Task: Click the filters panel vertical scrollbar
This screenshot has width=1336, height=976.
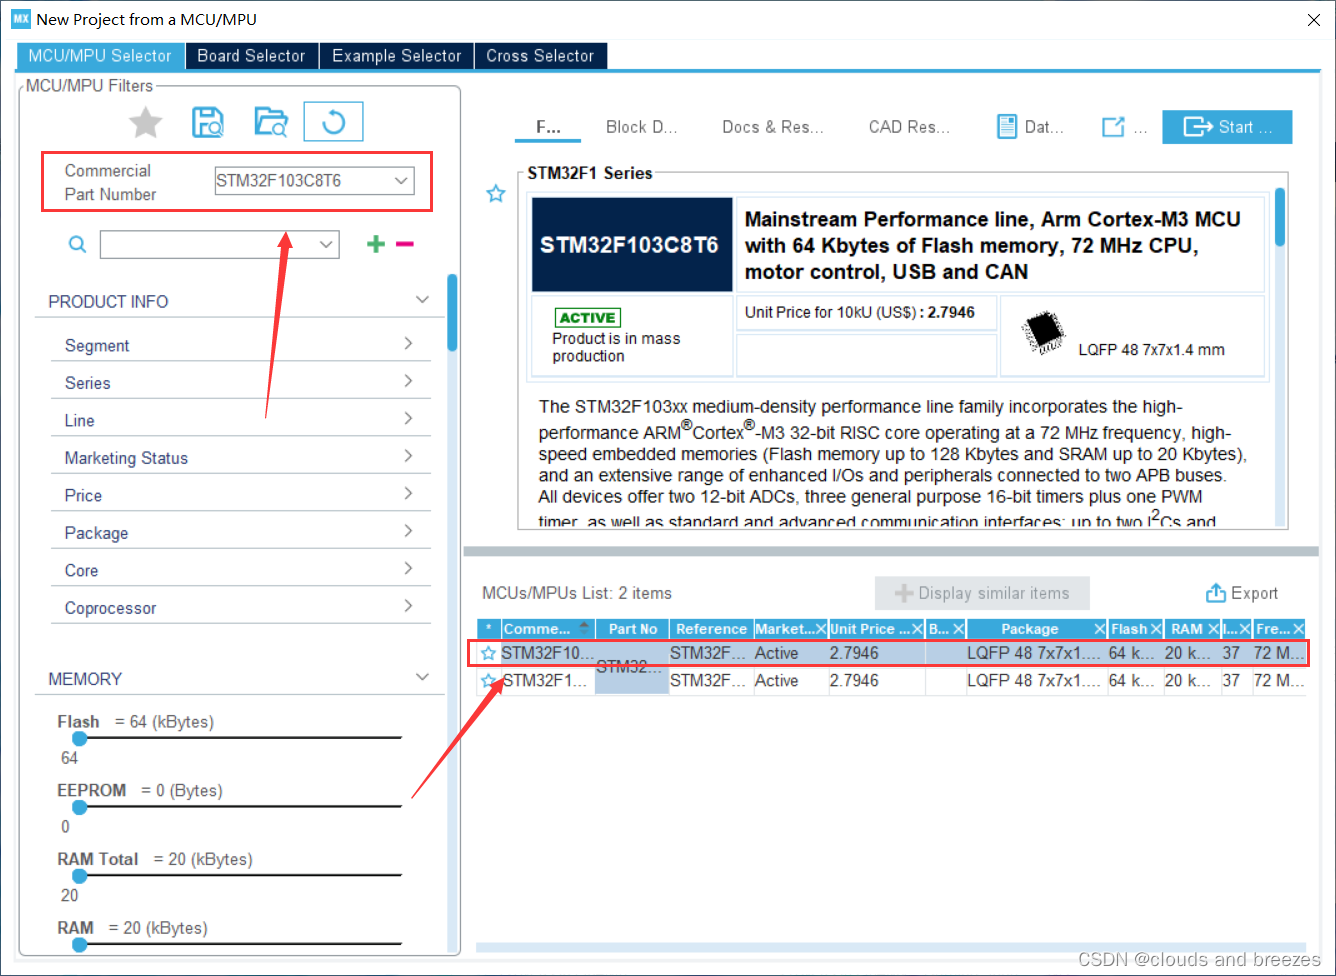Action: 452,313
